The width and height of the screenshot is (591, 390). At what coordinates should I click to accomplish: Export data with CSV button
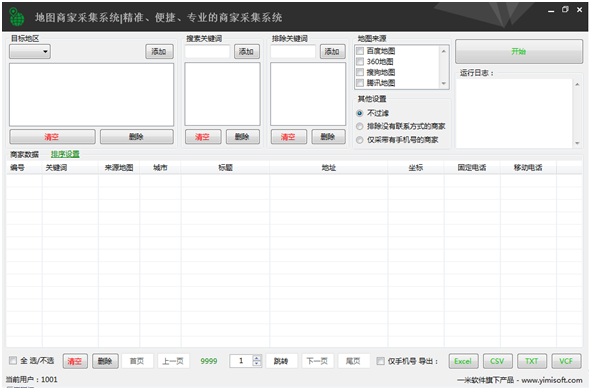point(498,361)
